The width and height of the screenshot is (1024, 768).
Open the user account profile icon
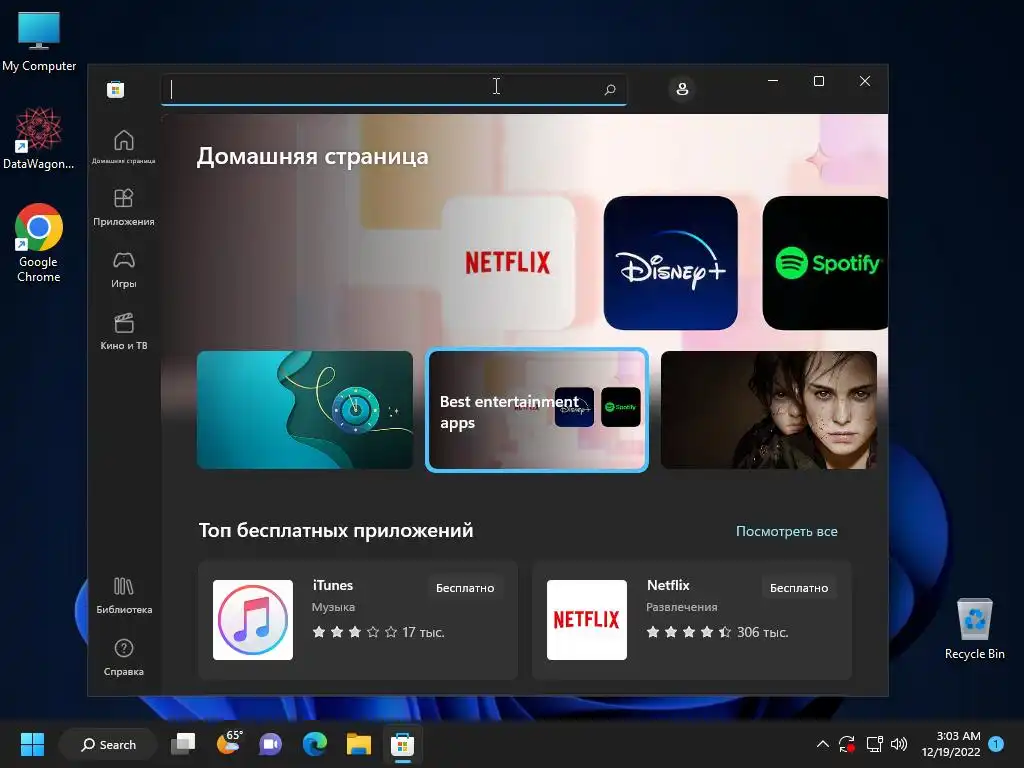(682, 89)
